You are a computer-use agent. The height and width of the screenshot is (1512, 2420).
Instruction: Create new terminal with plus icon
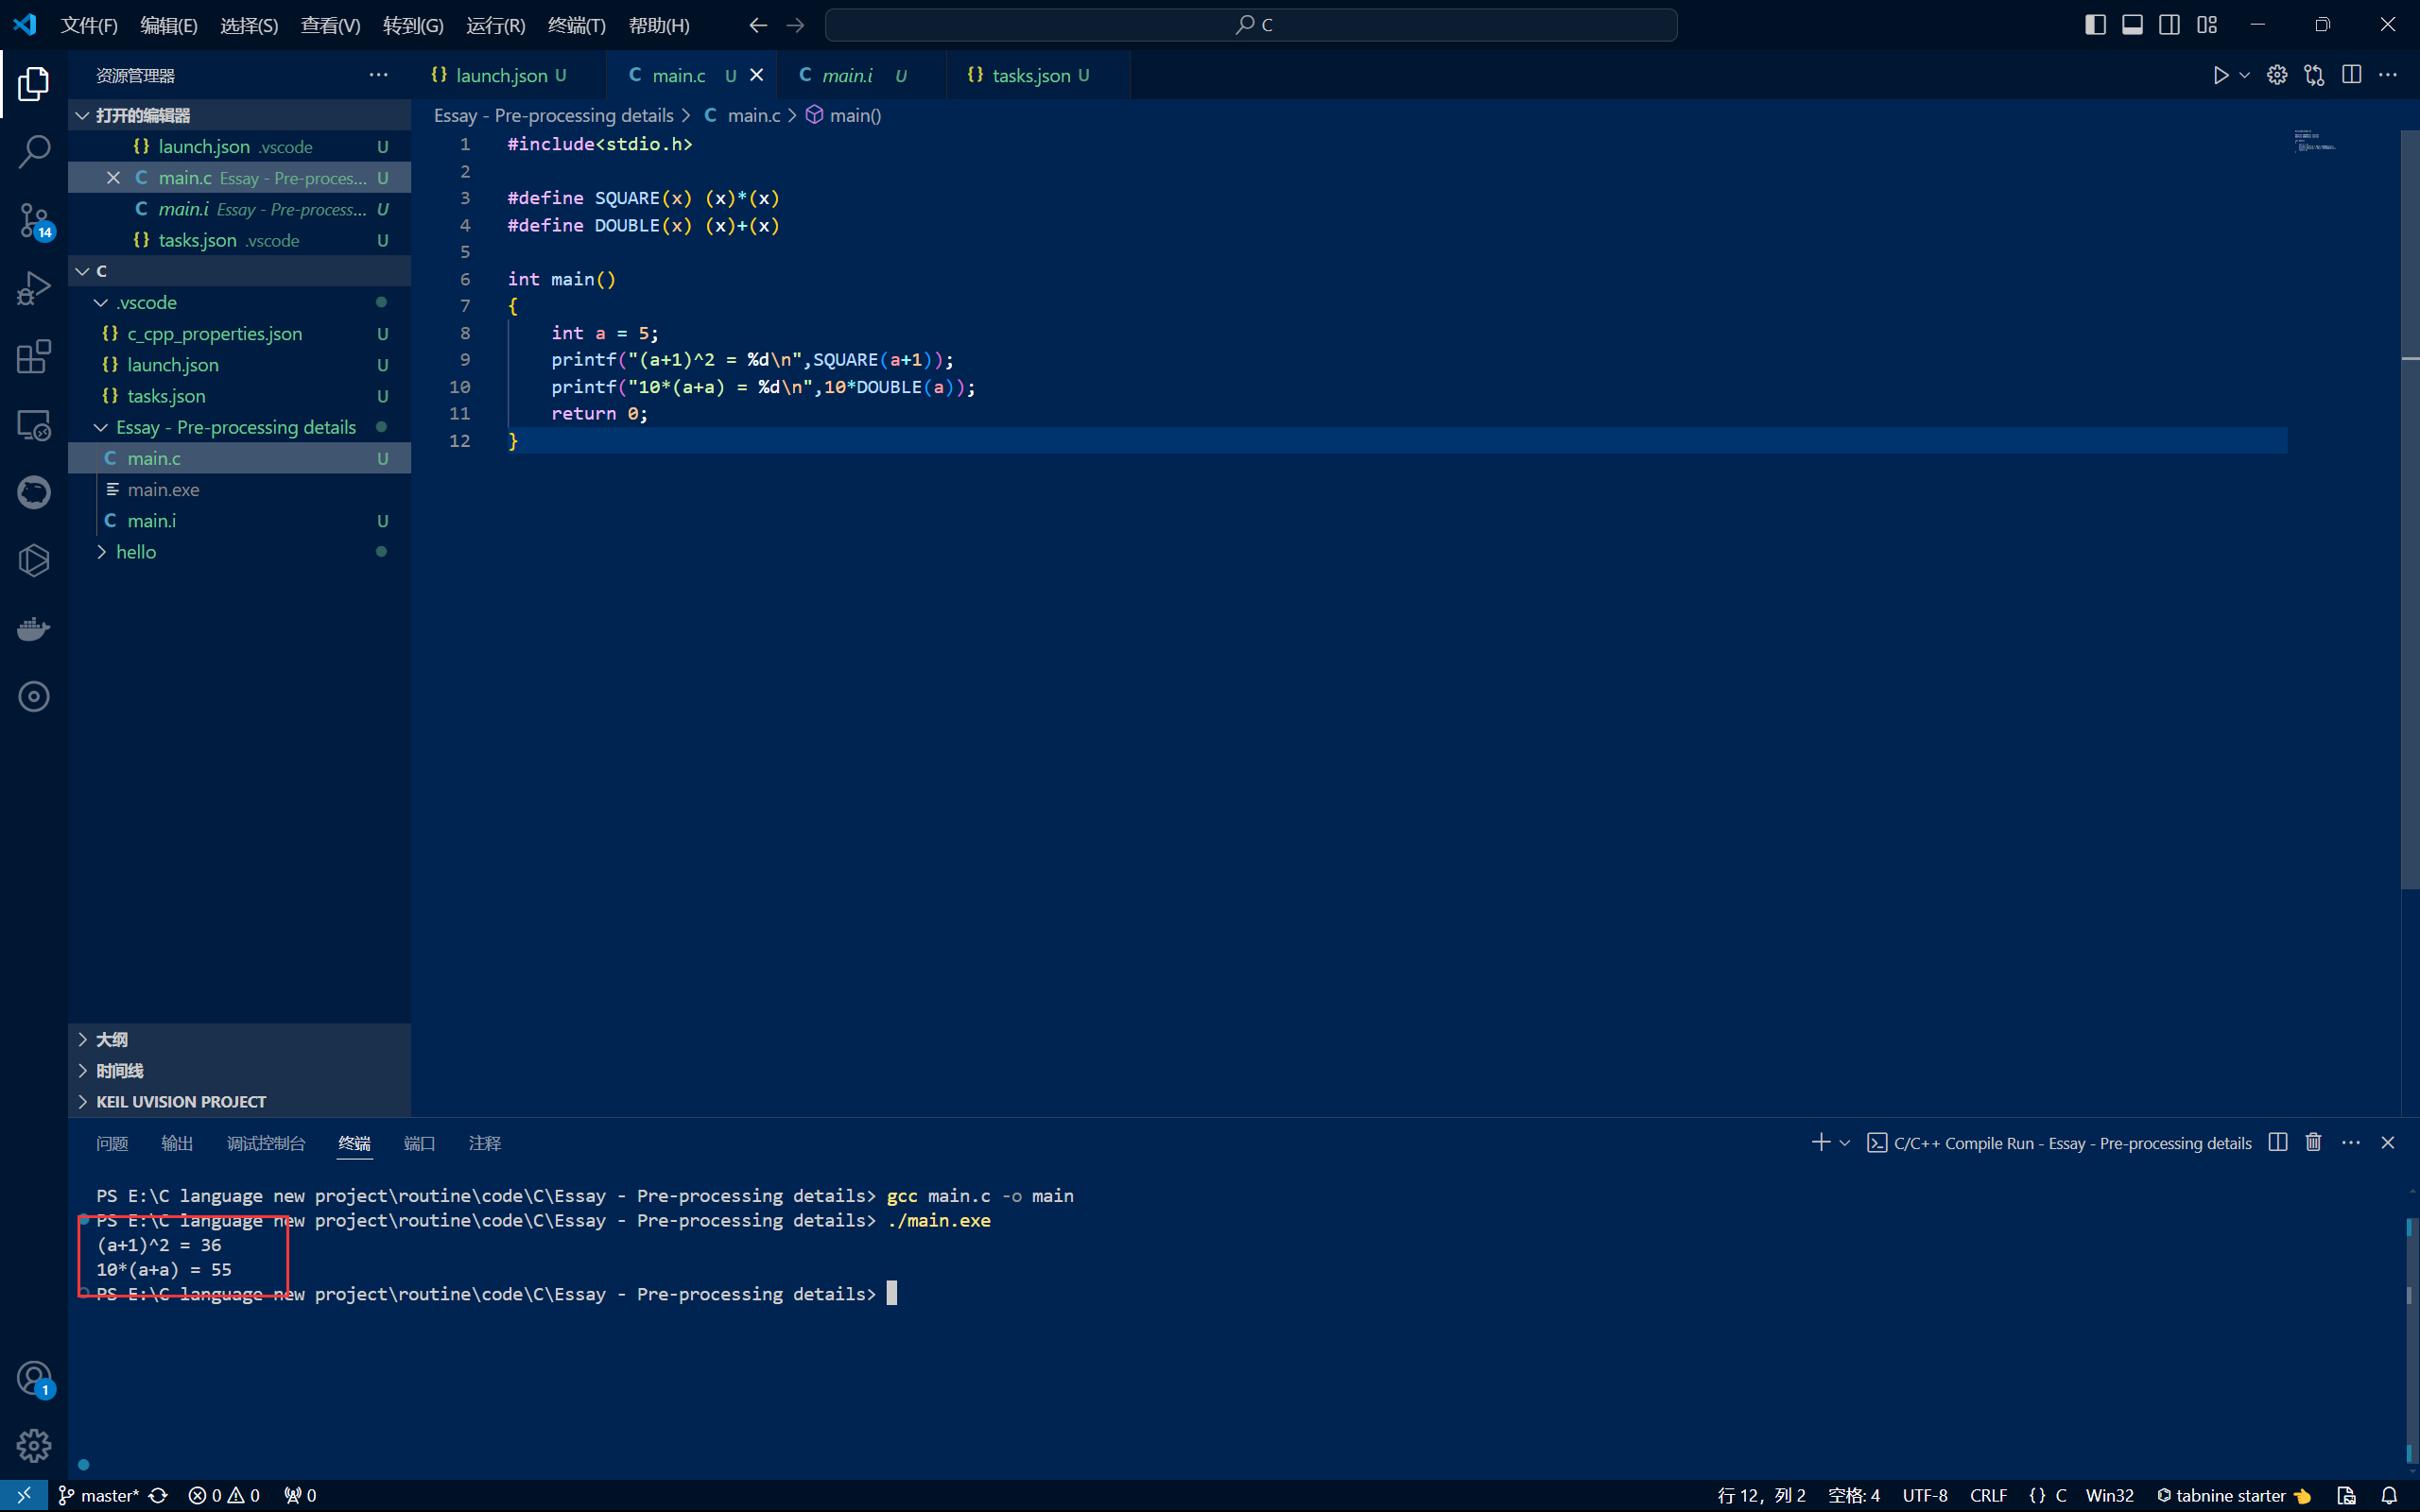click(1820, 1142)
